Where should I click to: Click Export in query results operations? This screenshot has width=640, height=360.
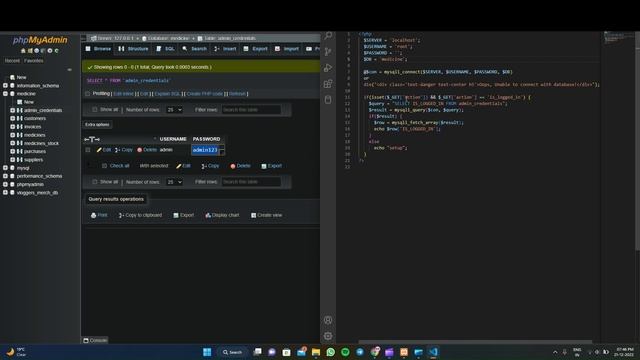click(x=184, y=215)
